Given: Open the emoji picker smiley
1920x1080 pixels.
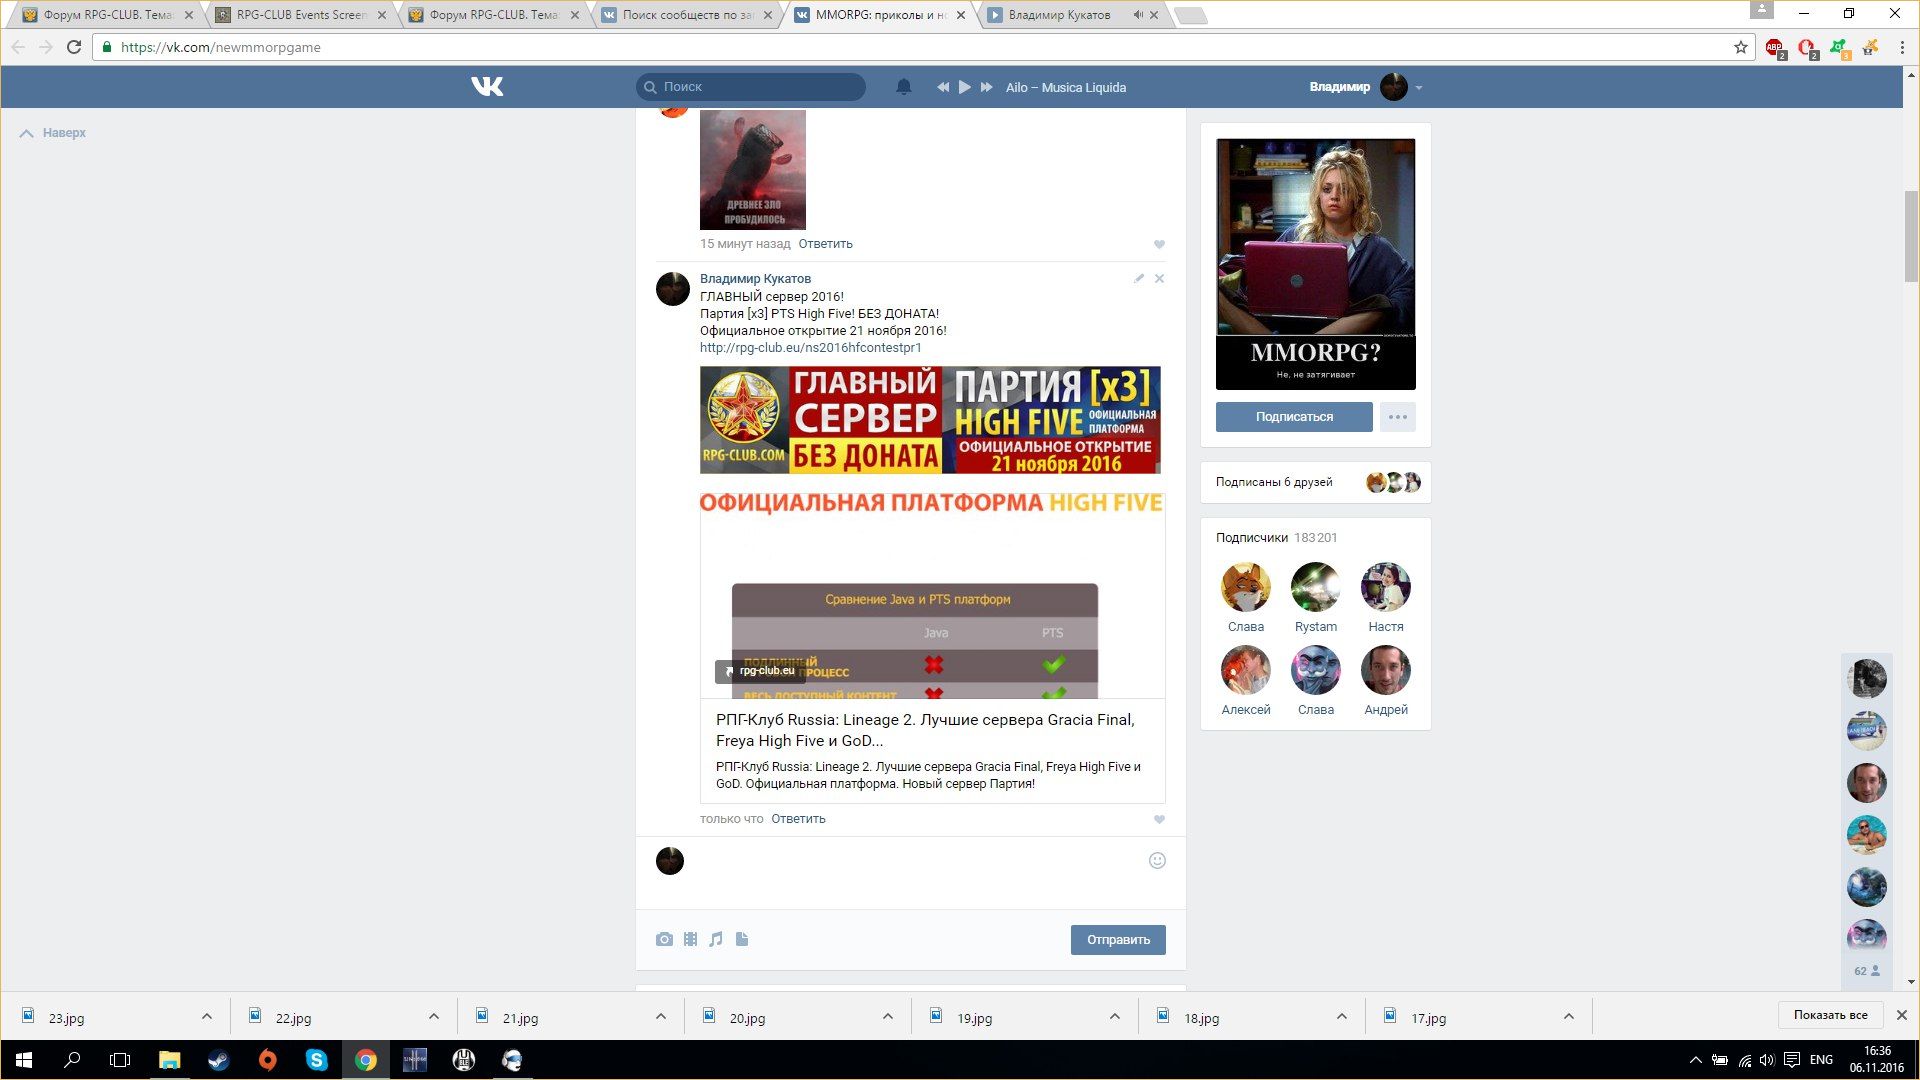Looking at the screenshot, I should (x=1157, y=861).
